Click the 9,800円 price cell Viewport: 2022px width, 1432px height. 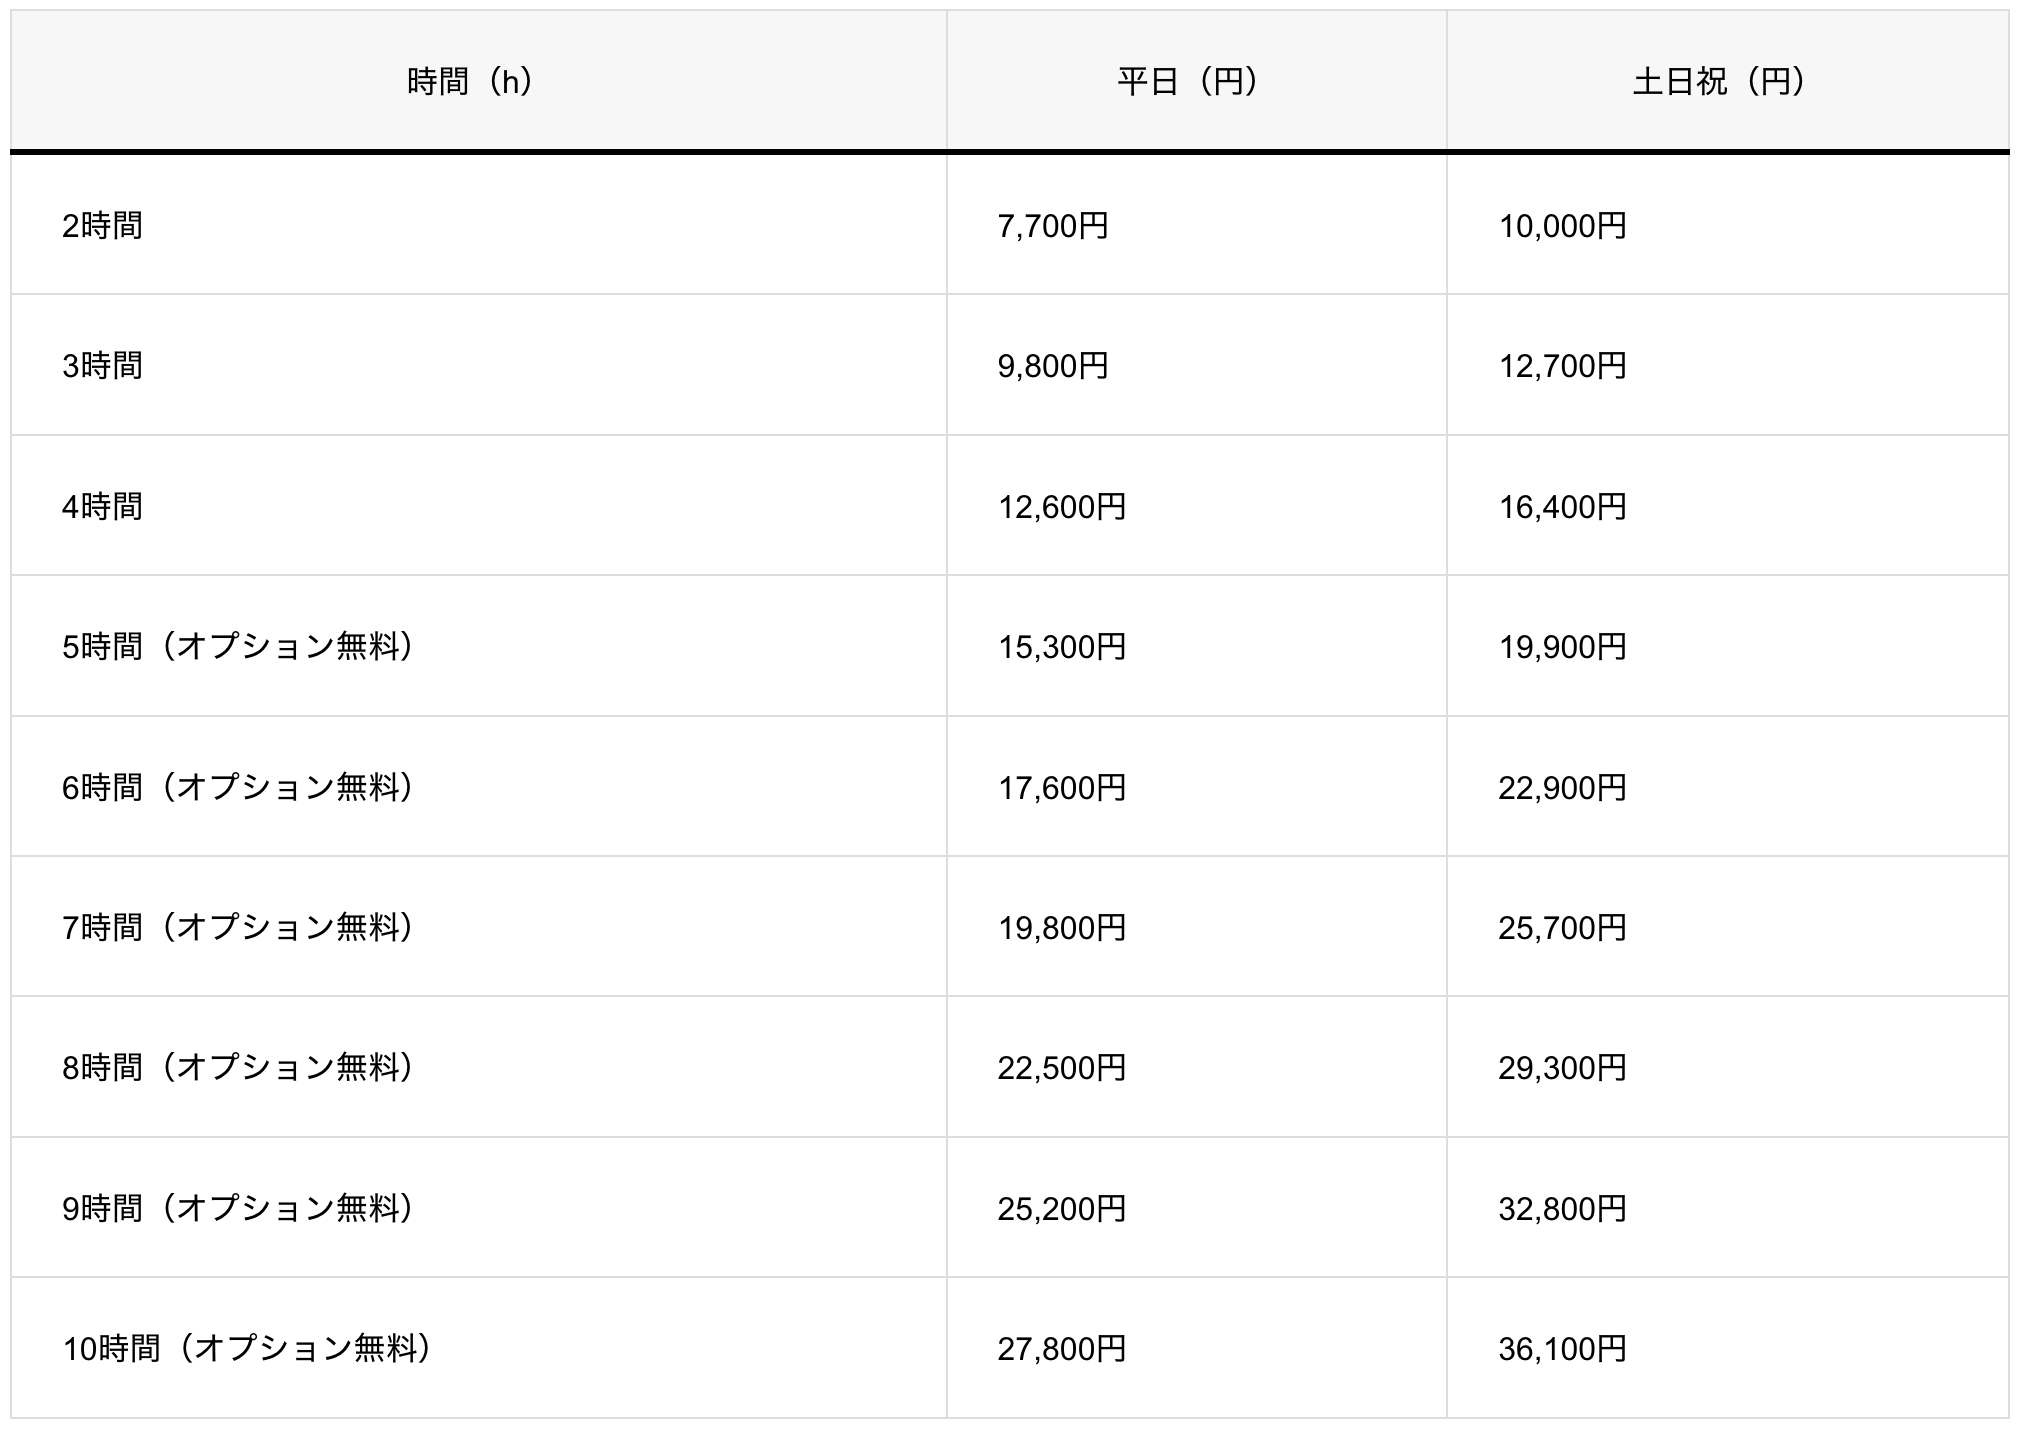click(1053, 366)
